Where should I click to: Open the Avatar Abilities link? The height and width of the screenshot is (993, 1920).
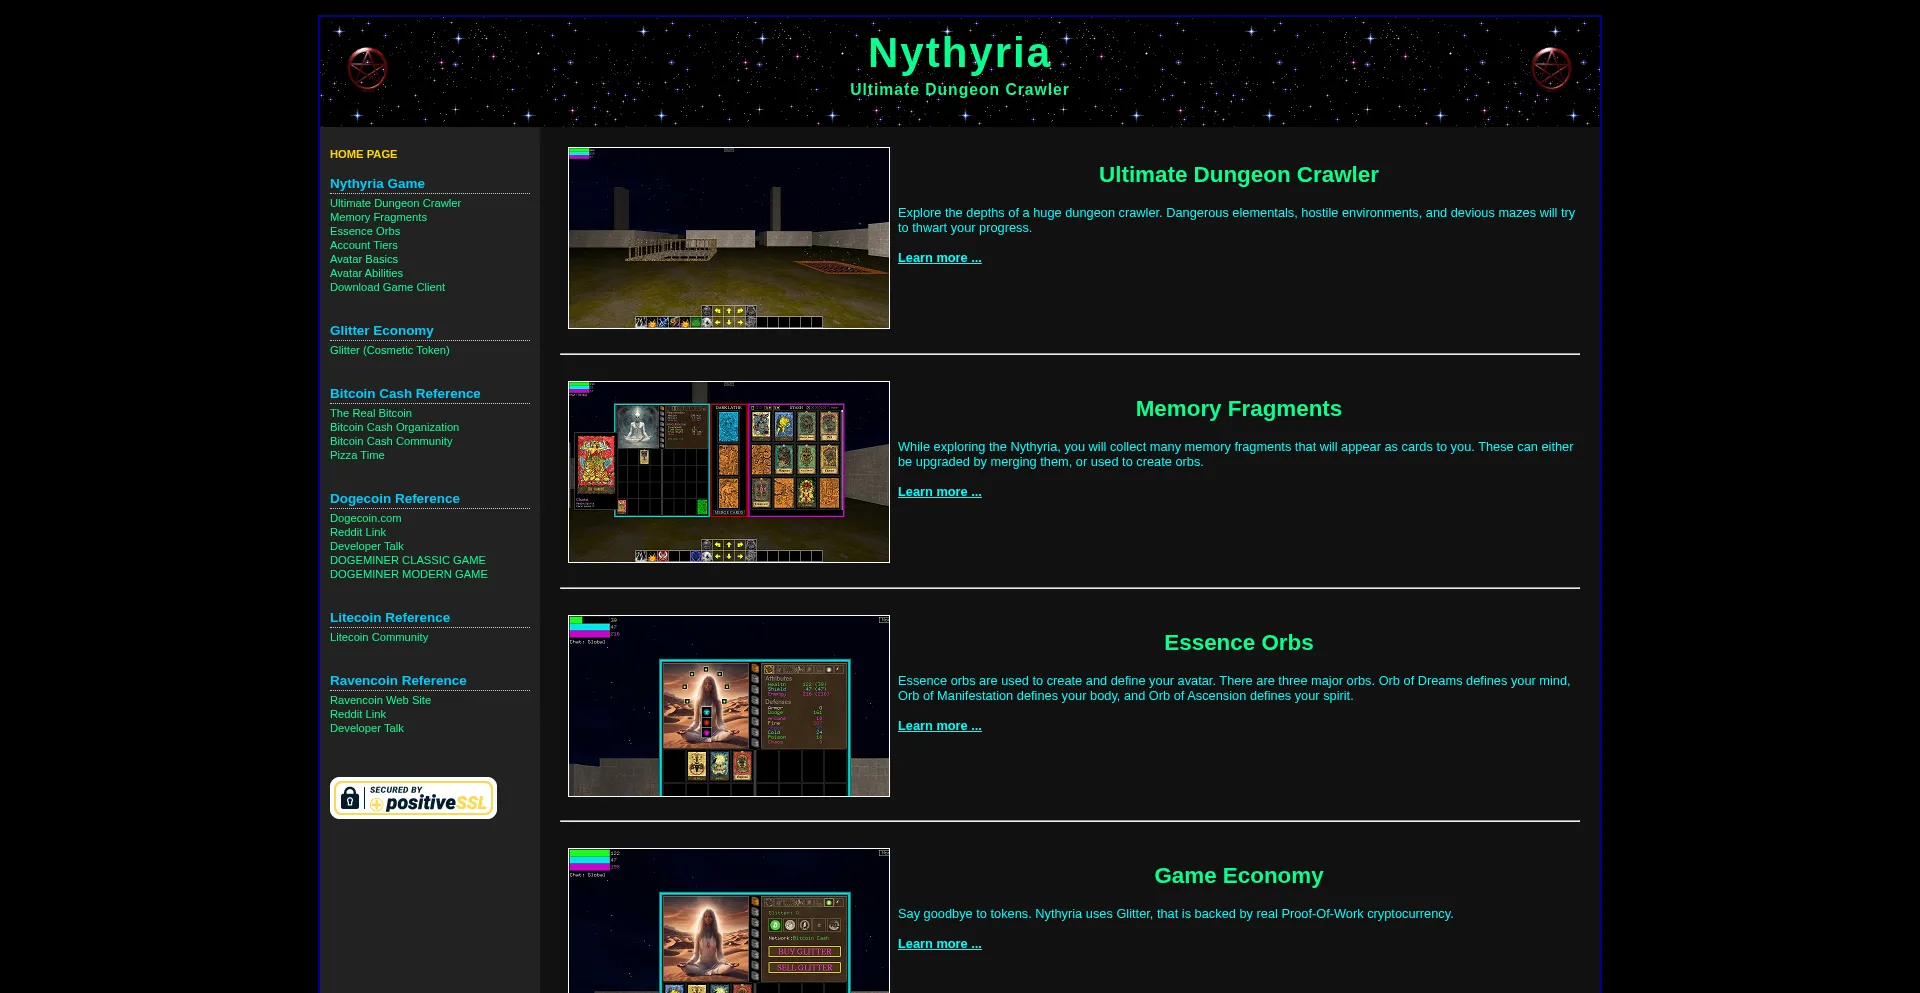366,273
